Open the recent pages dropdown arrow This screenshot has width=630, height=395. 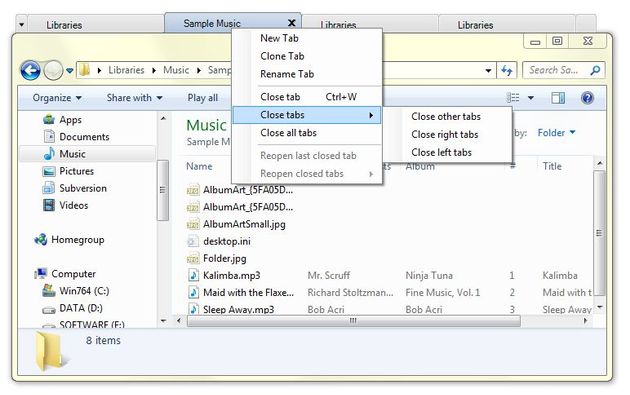70,71
